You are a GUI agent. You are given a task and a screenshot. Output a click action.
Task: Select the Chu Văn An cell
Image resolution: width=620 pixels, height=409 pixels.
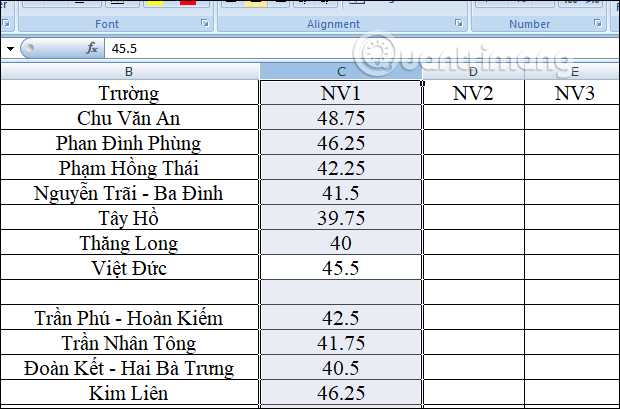coord(130,117)
